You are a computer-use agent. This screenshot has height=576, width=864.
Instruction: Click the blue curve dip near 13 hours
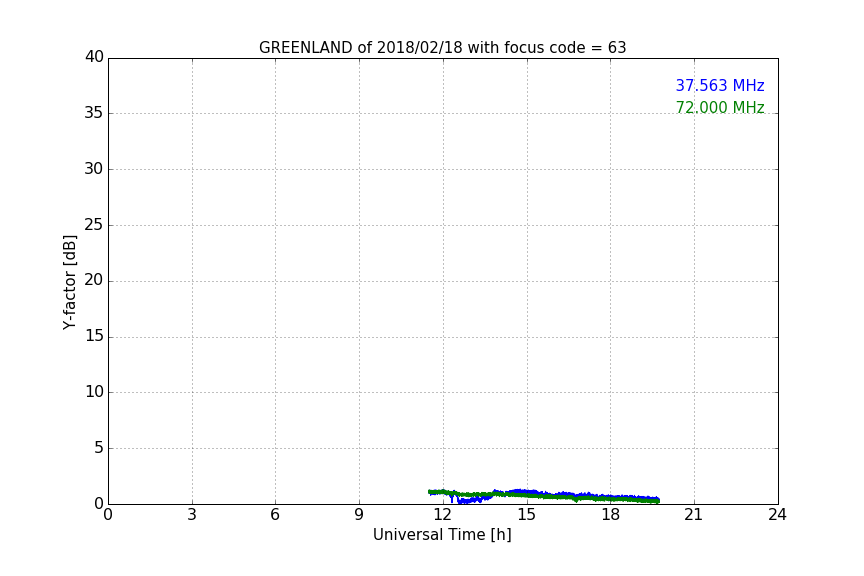466,500
